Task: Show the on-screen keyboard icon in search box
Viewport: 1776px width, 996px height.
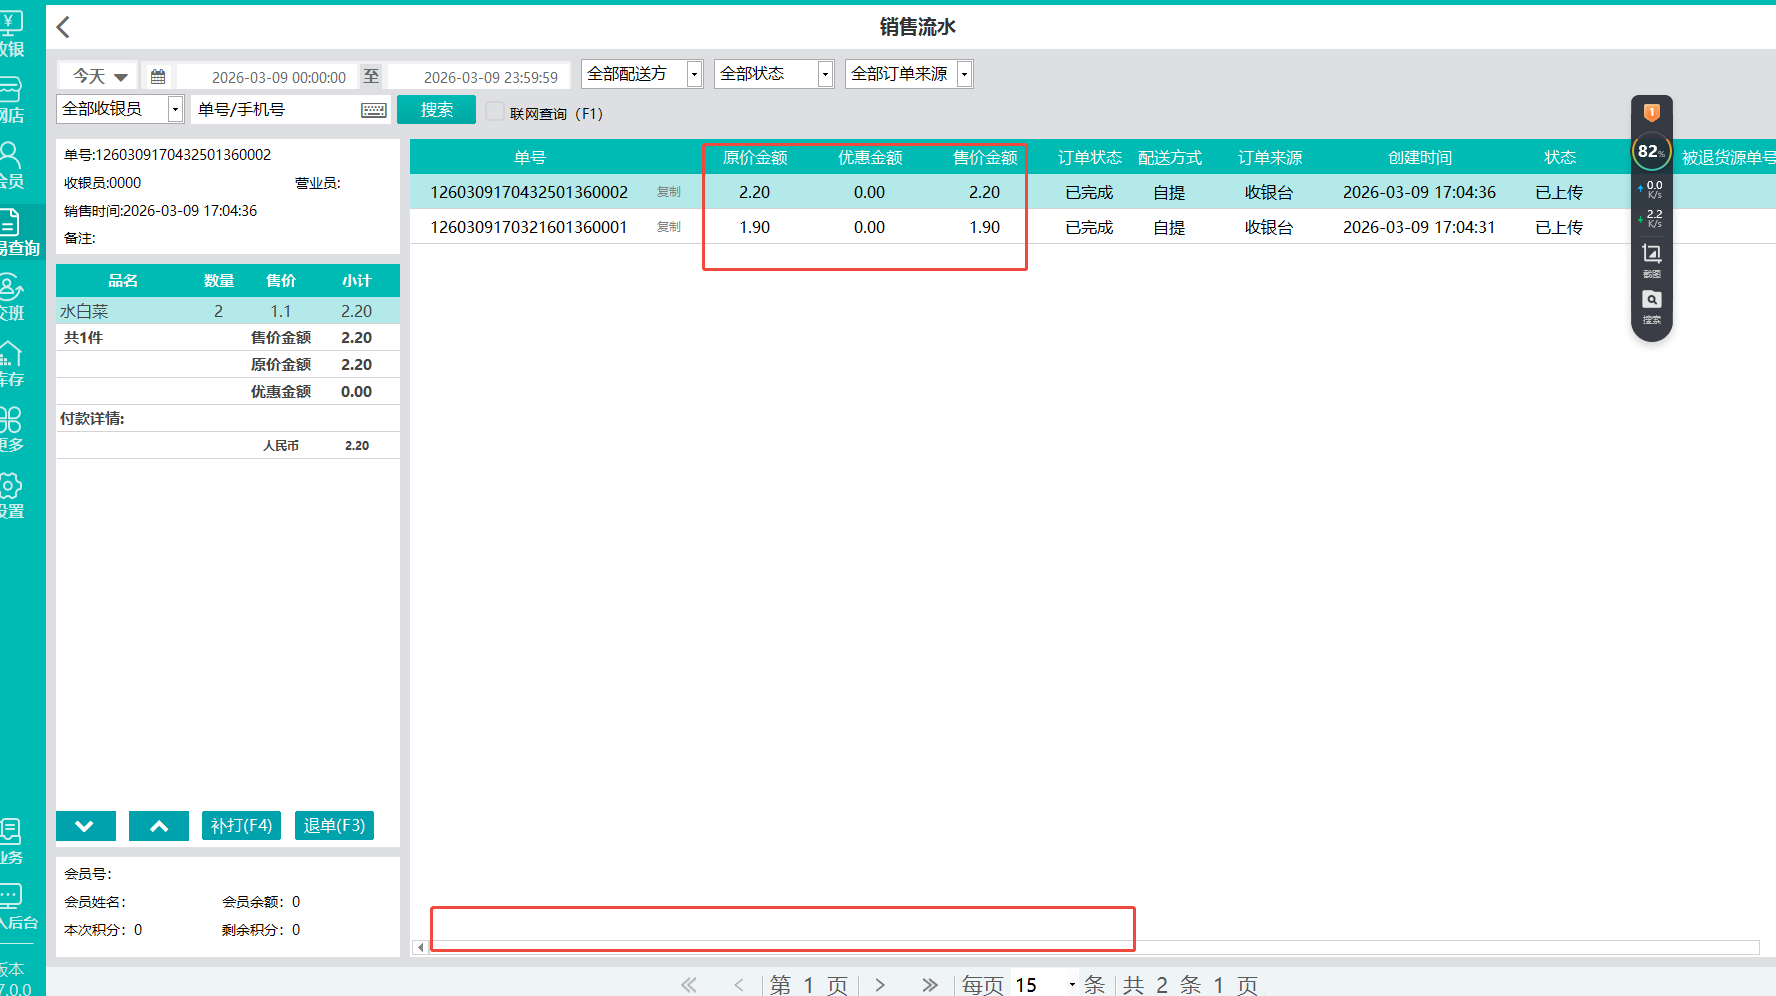Action: [x=374, y=110]
